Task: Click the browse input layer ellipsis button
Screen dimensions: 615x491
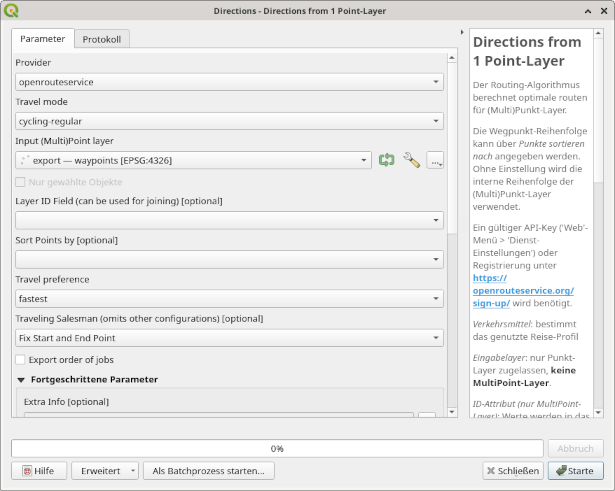Action: 435,160
